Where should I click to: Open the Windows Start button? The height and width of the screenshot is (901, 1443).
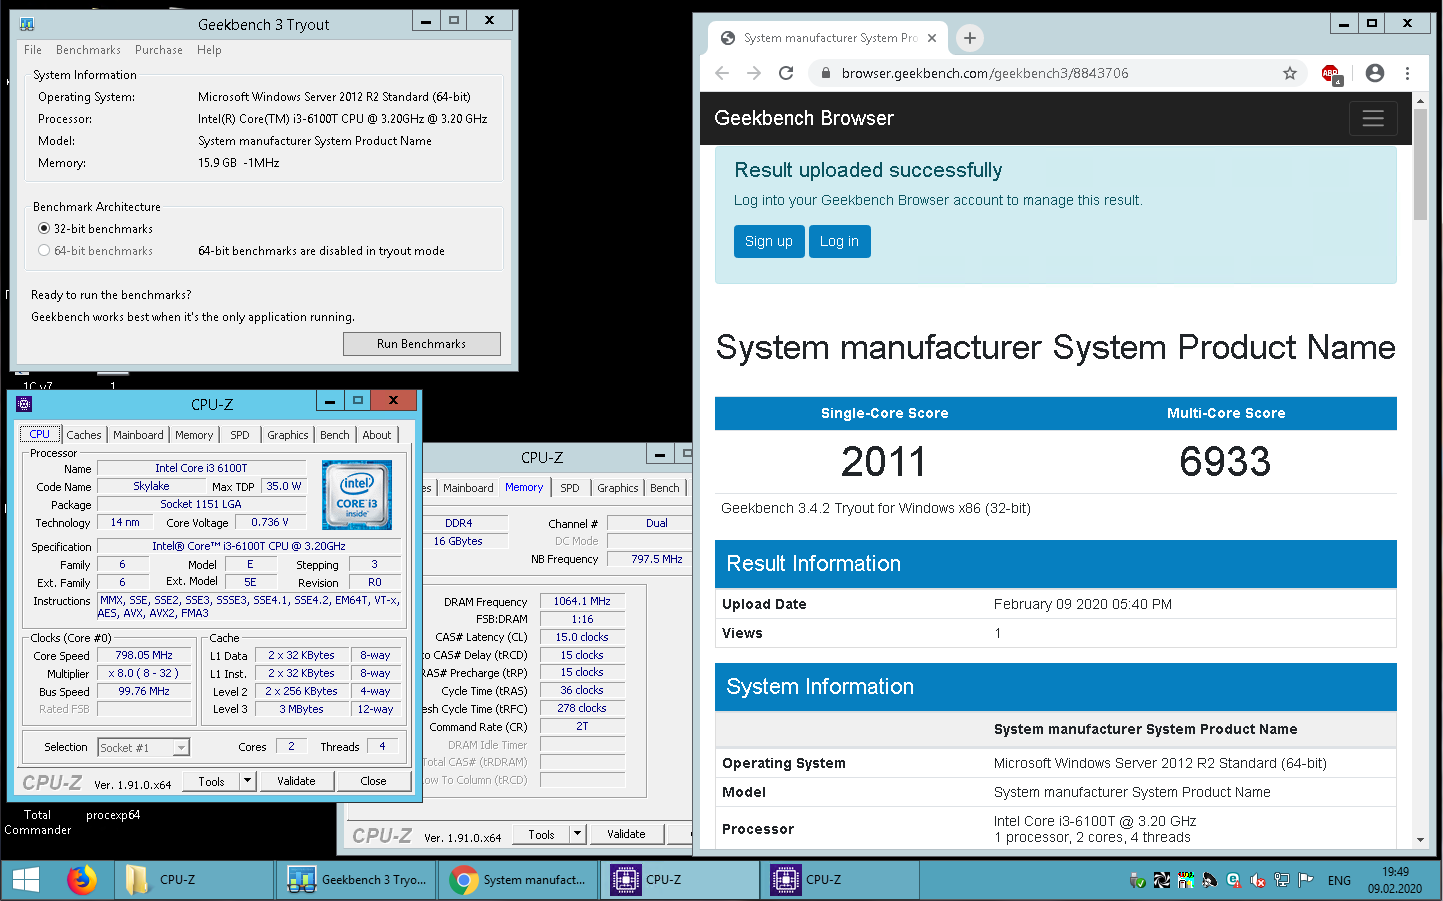pos(25,880)
